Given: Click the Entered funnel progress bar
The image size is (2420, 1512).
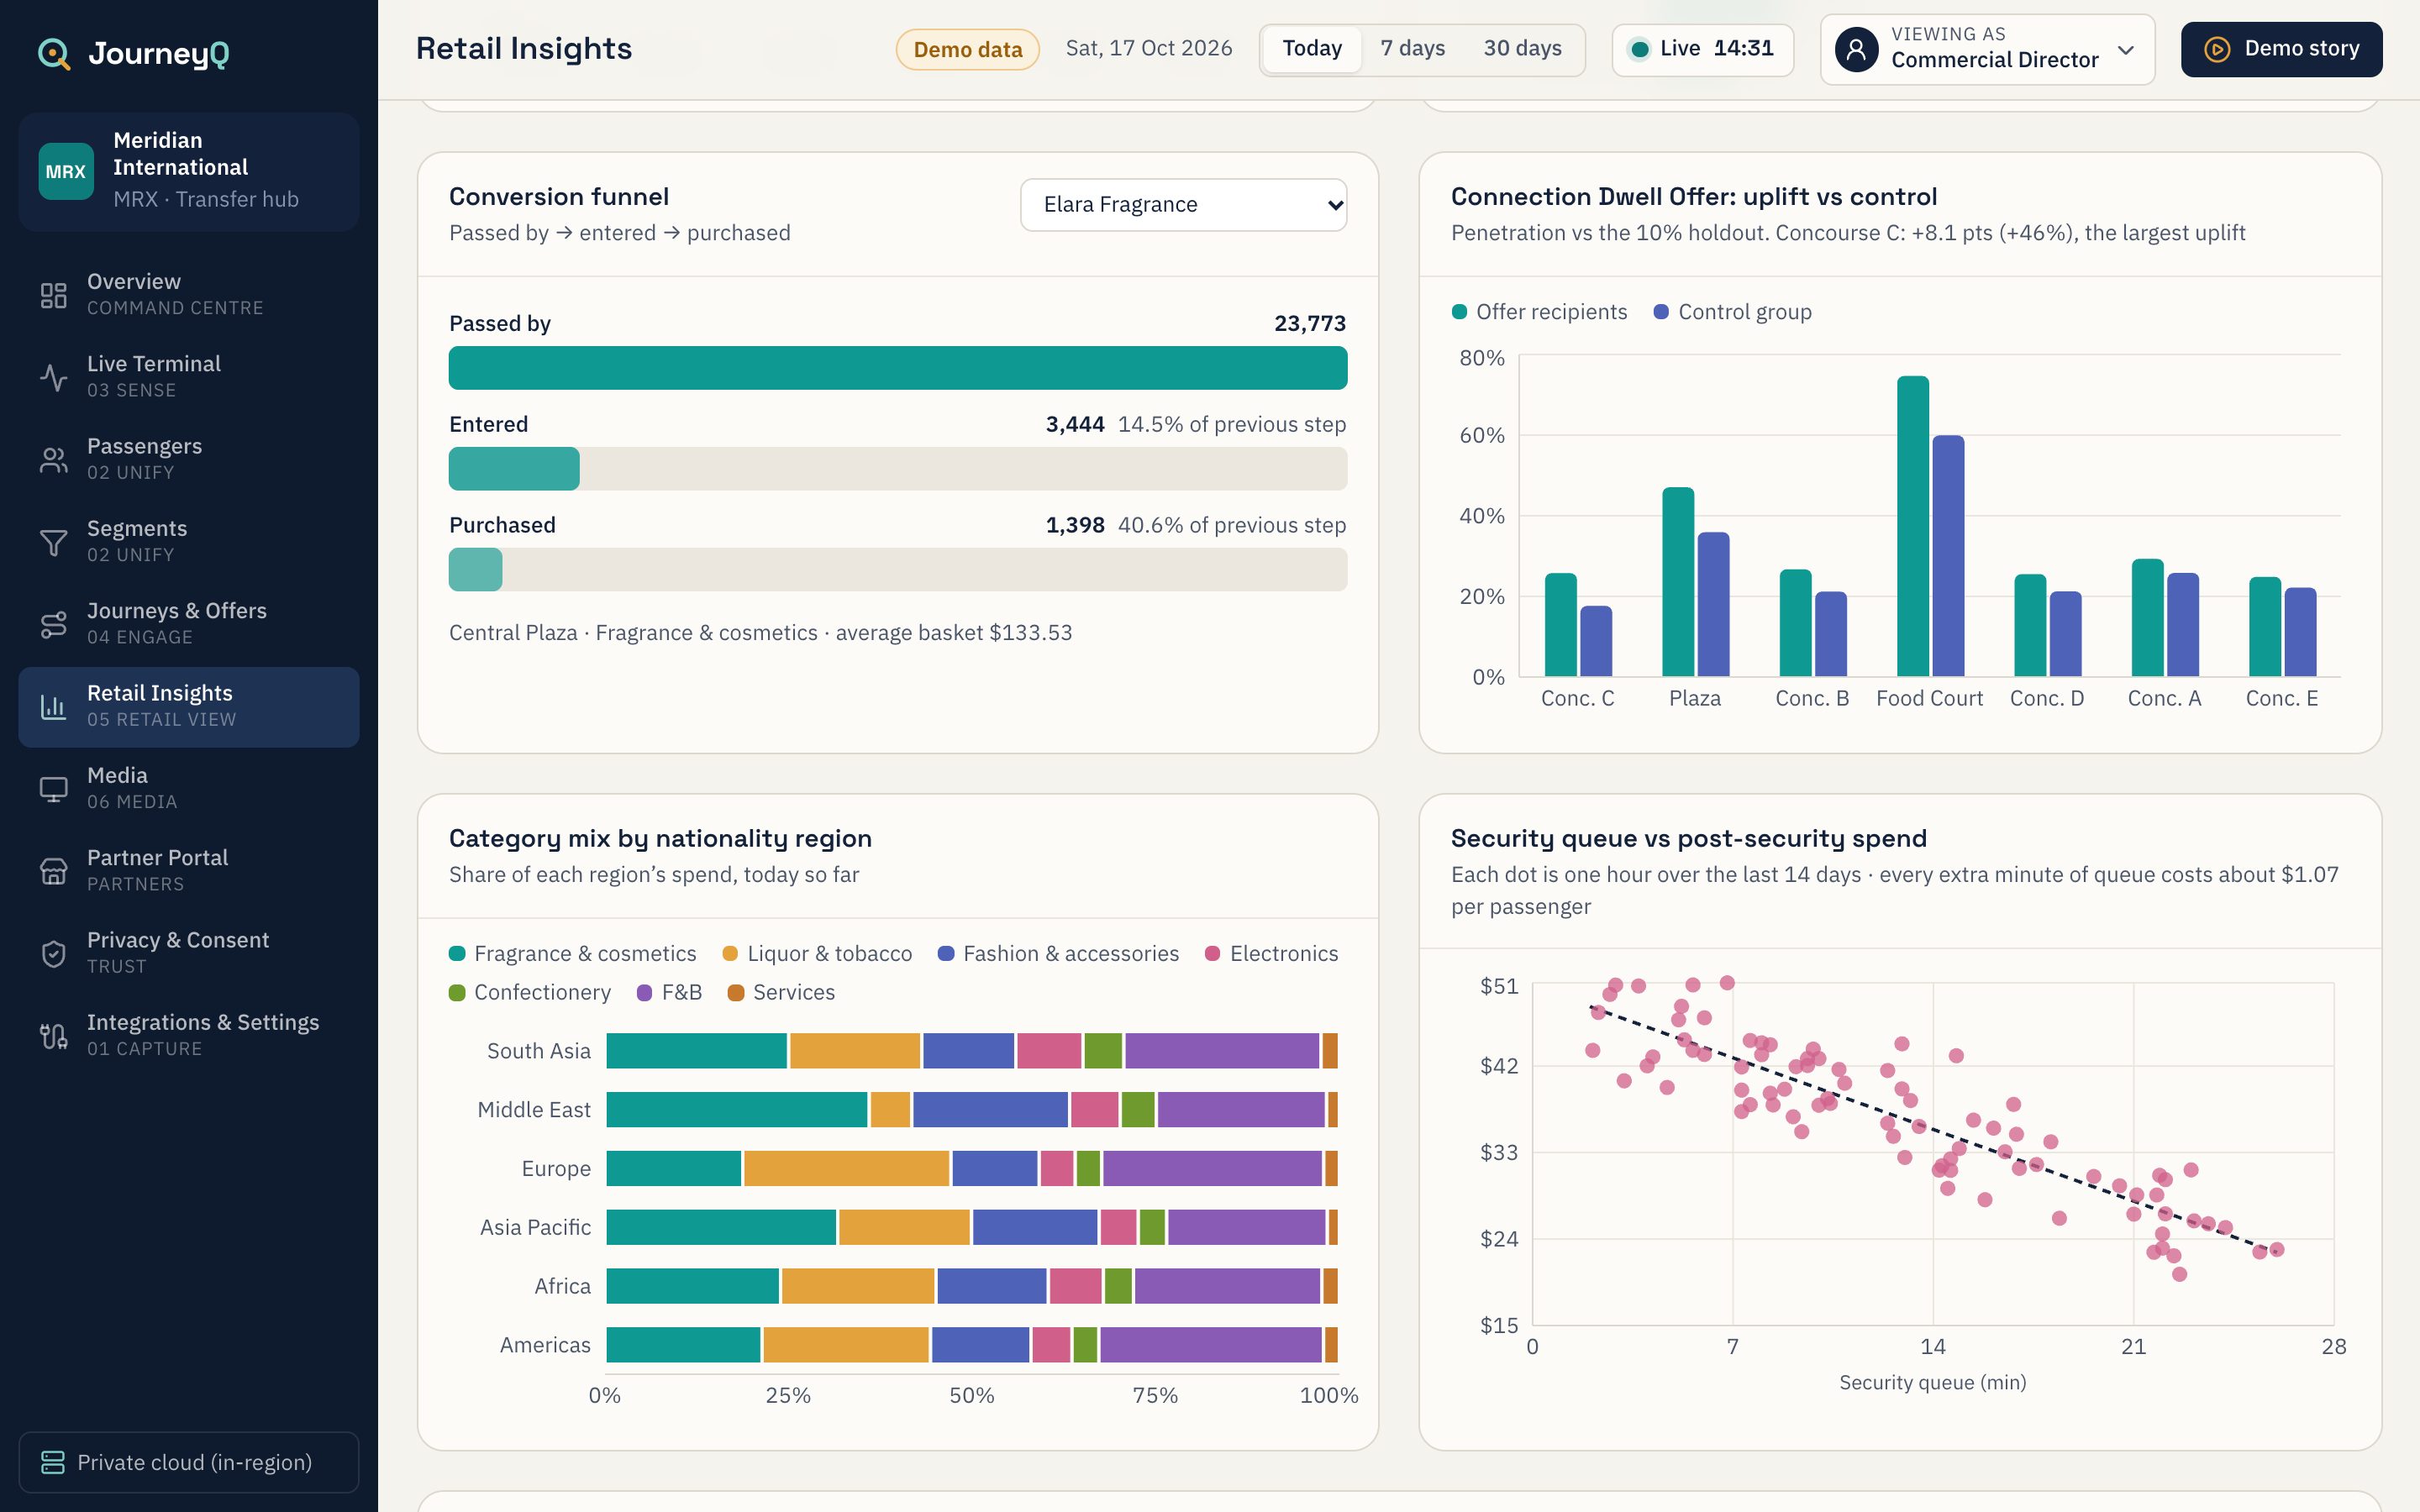Looking at the screenshot, I should pos(898,469).
